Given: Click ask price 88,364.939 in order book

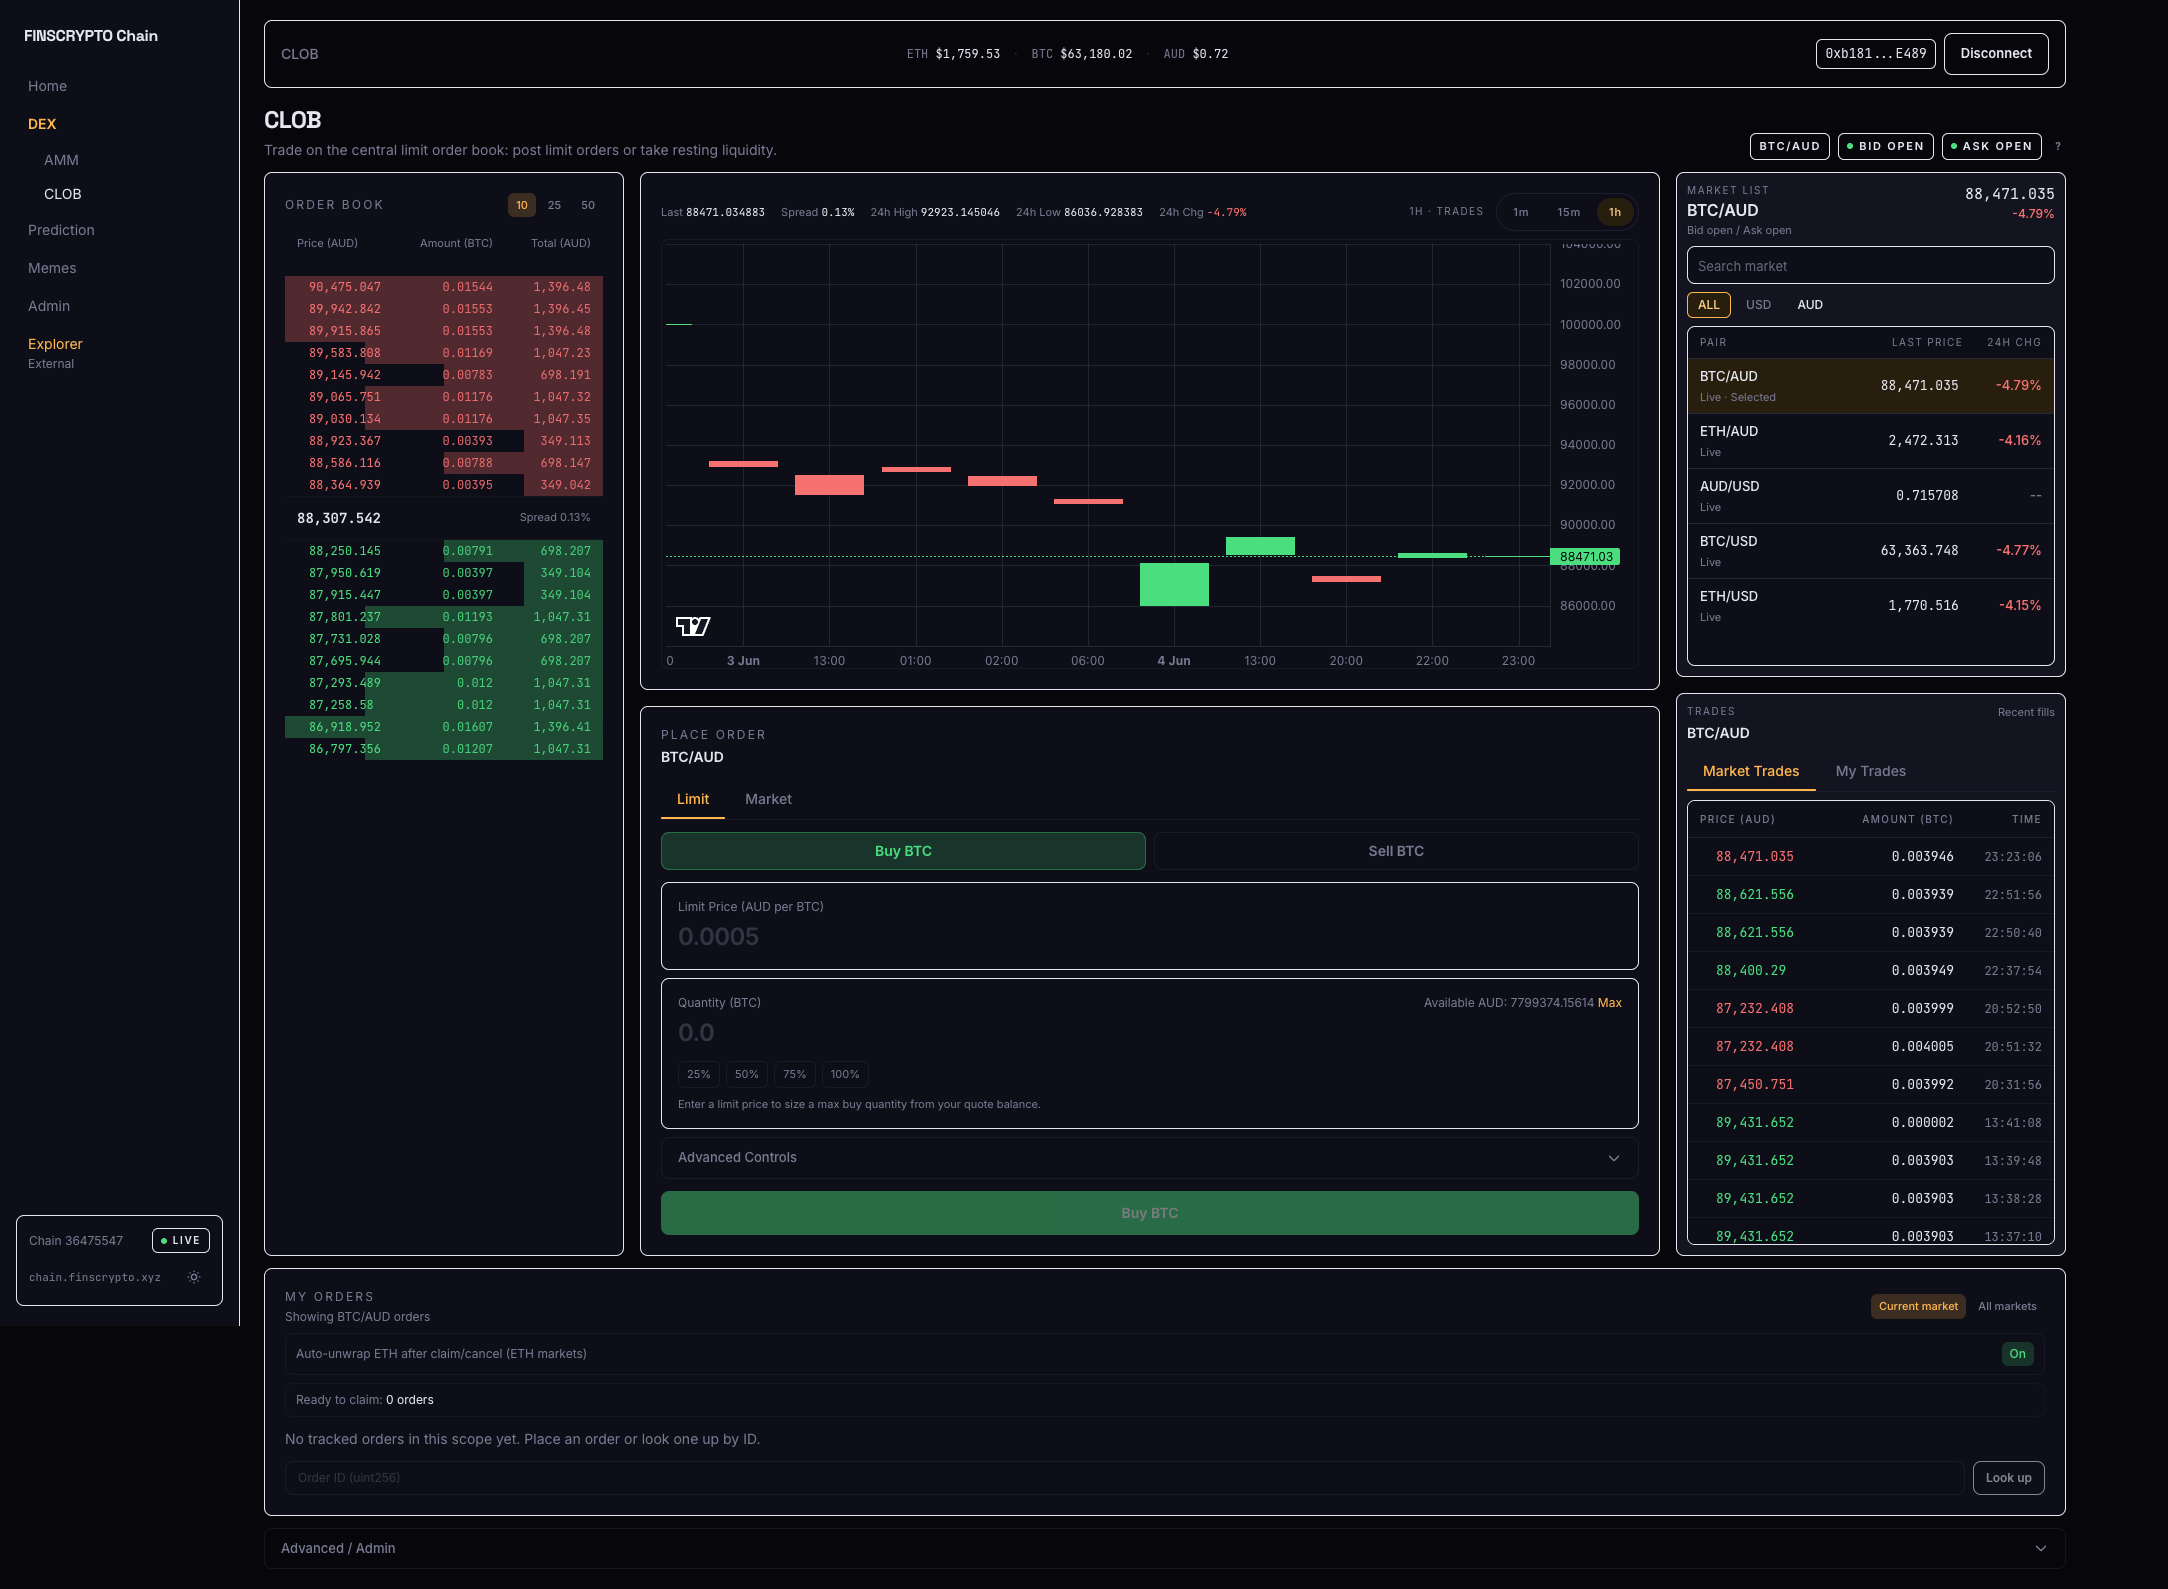Looking at the screenshot, I should [344, 485].
